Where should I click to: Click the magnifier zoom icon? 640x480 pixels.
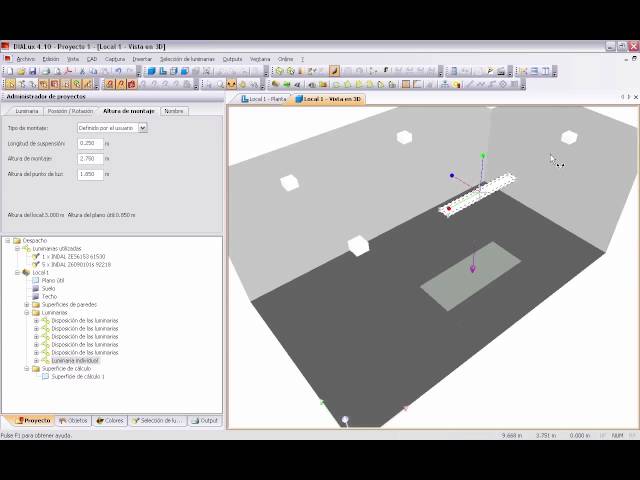pos(220,84)
